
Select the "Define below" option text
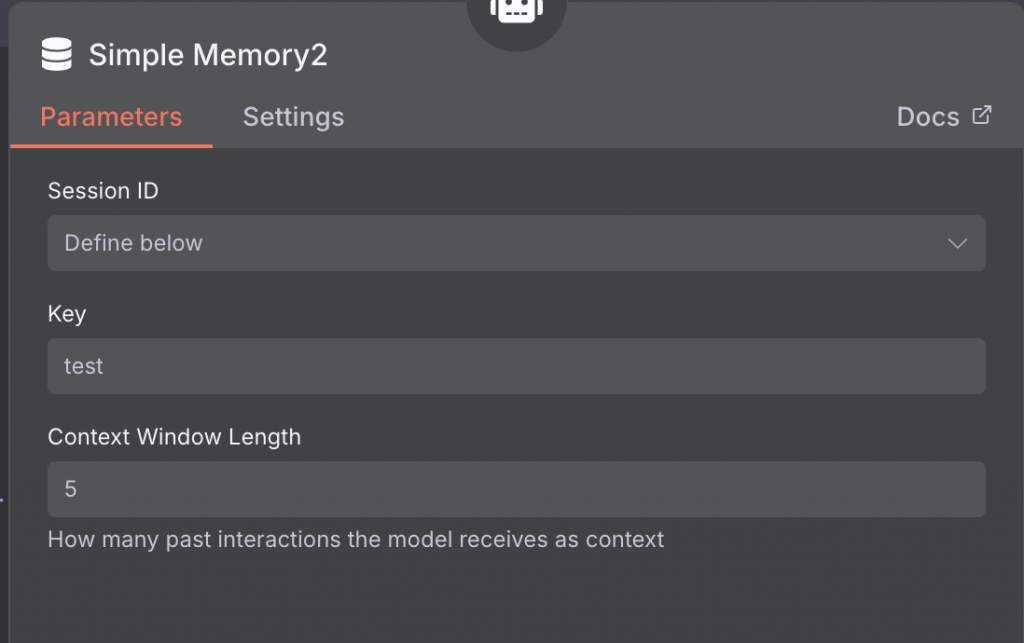point(133,243)
